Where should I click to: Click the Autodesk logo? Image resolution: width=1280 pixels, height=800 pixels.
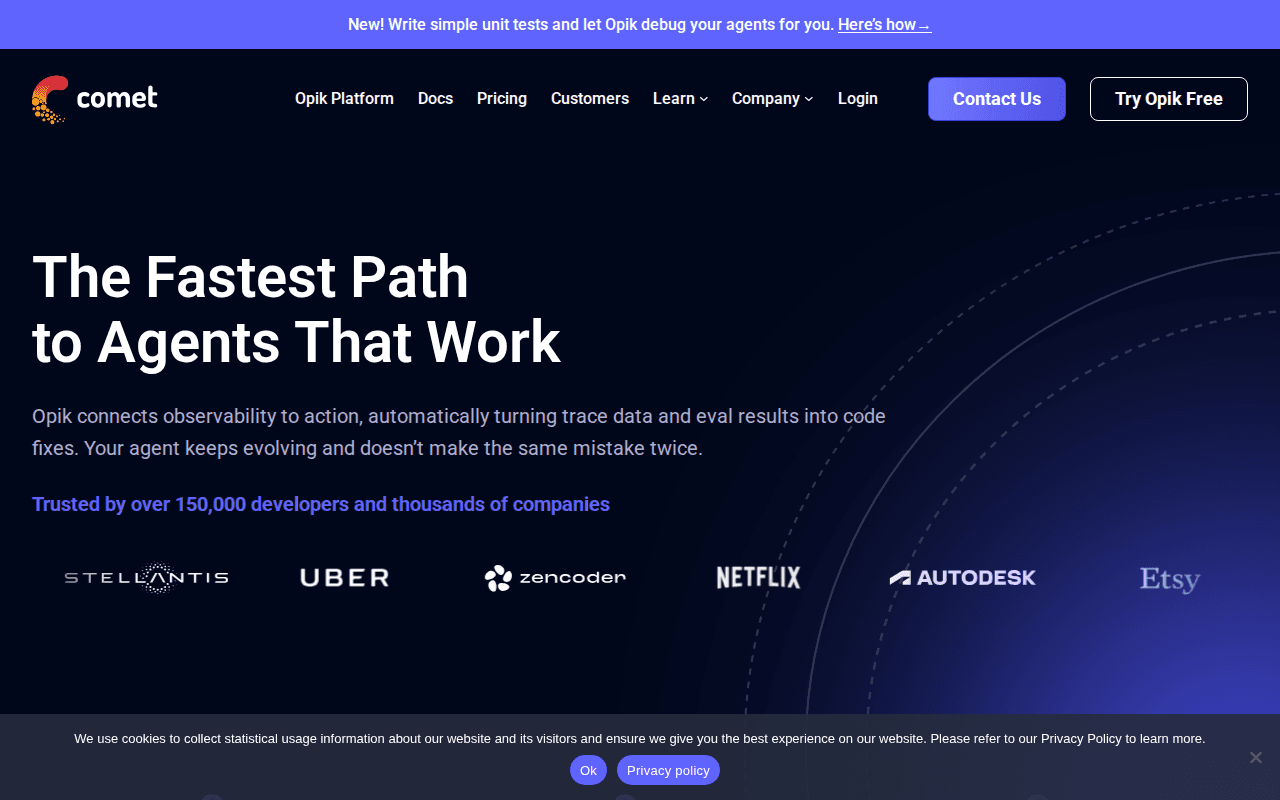coord(963,577)
